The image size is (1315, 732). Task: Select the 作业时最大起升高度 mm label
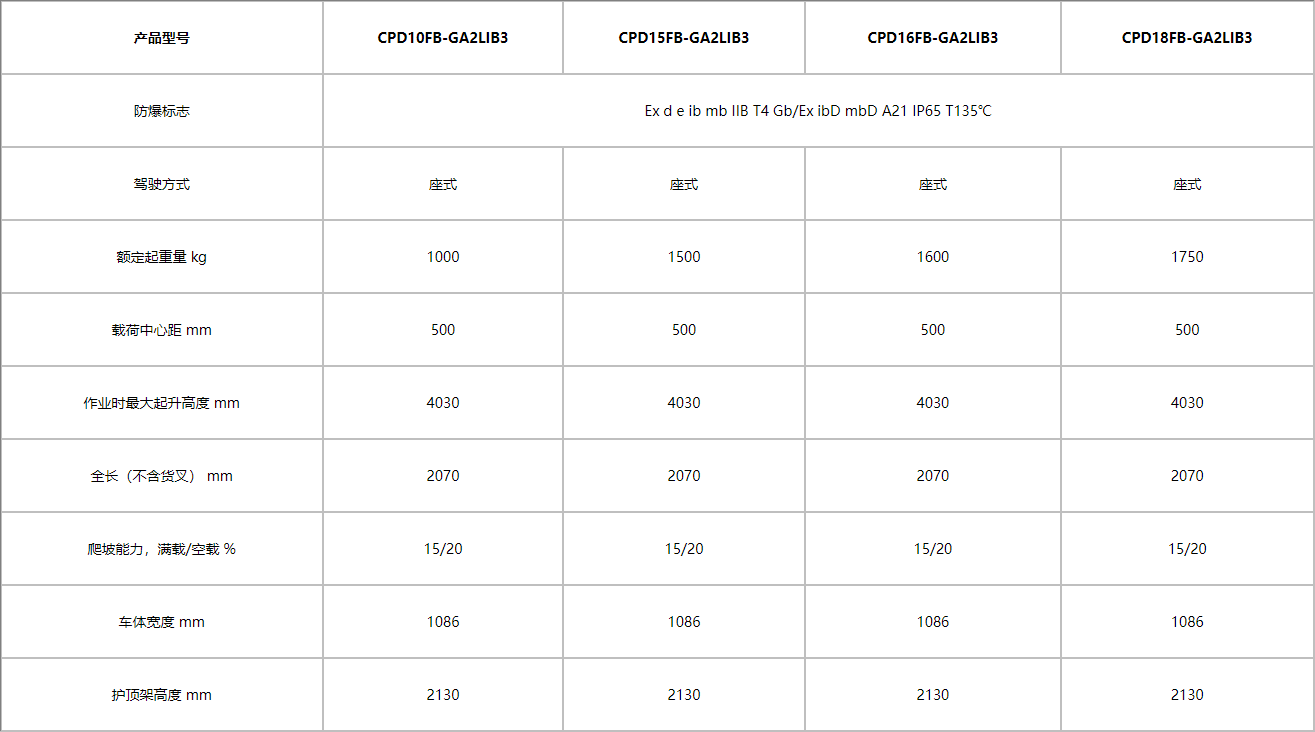coord(162,403)
